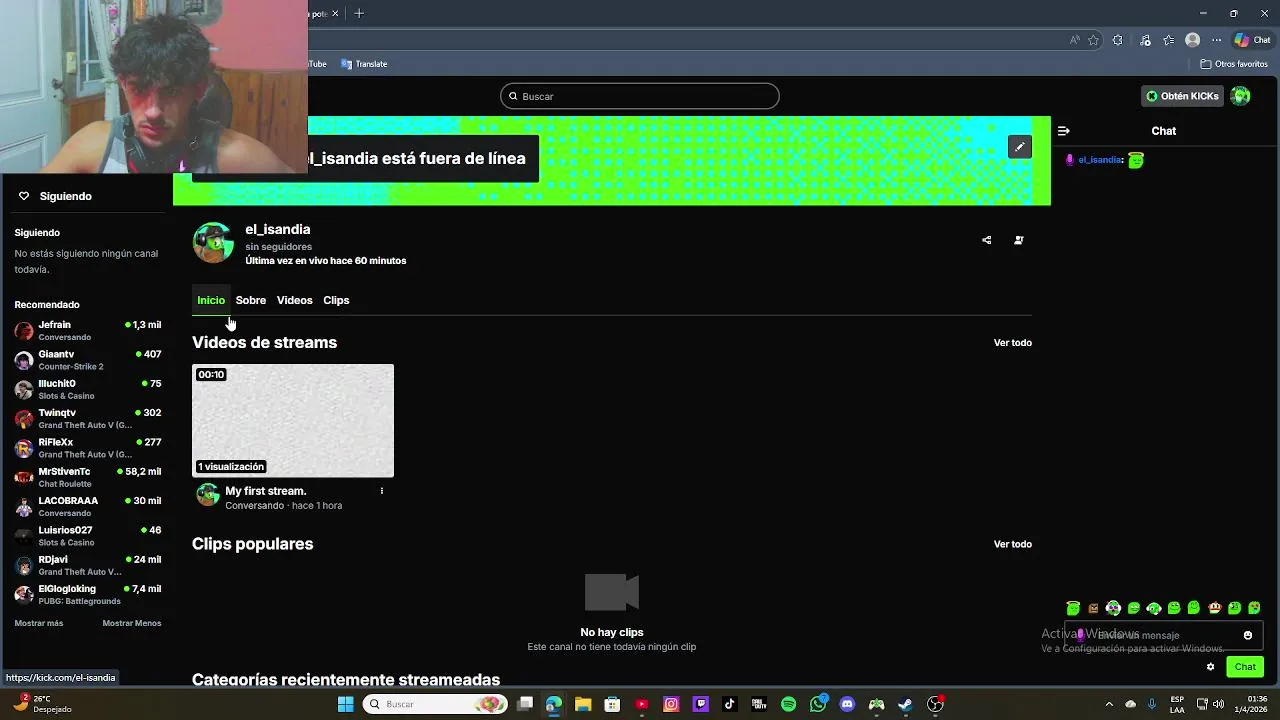Screen dimensions: 1280x720
Task: Open recommended channel Twinqtv
Action: pos(88,419)
